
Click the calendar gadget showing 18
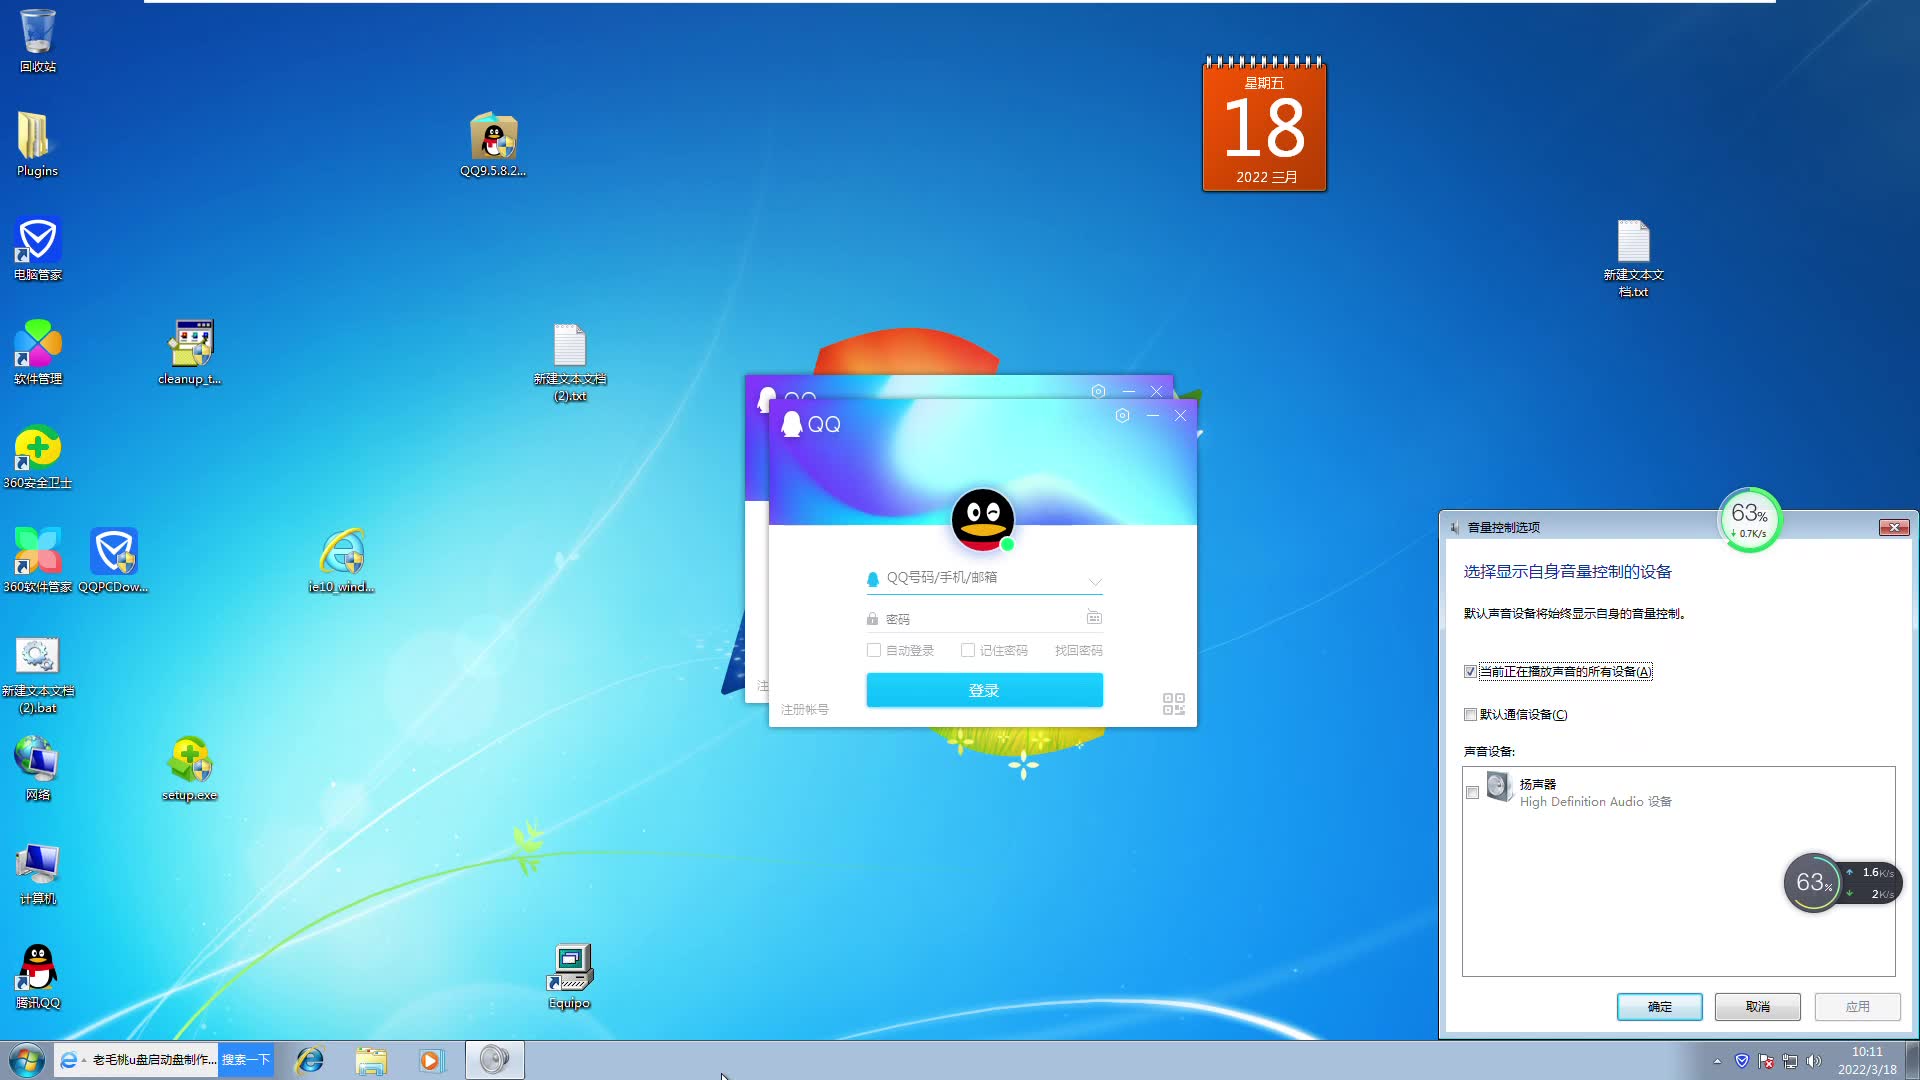[1264, 124]
